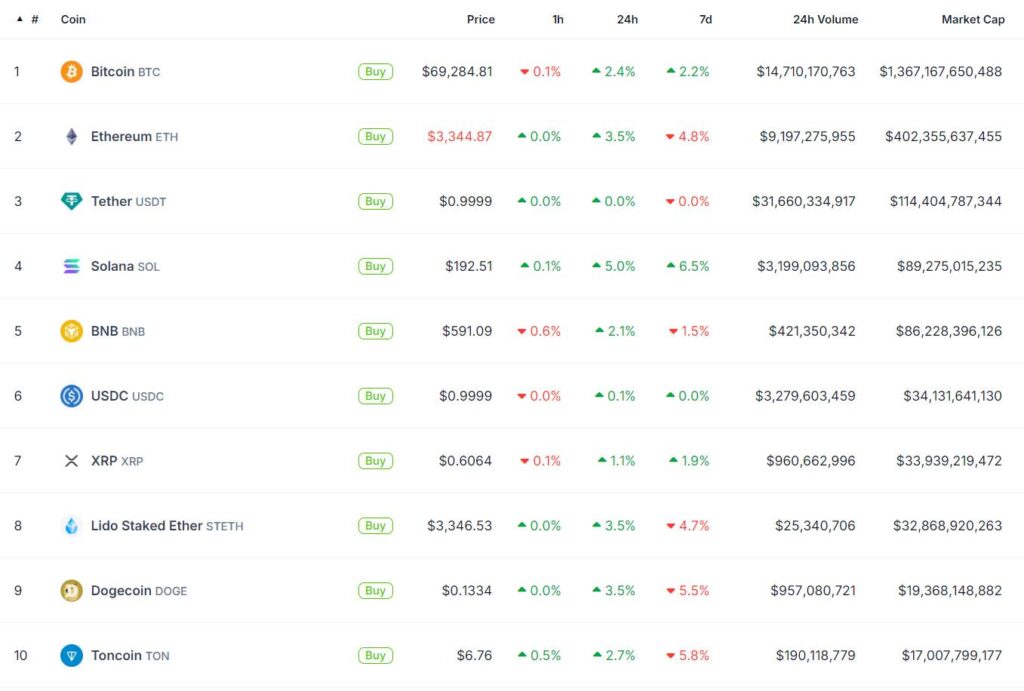Select Toncoin 7d change 5.8%
Screen dimensions: 1024x691
pyautogui.click(x=688, y=655)
